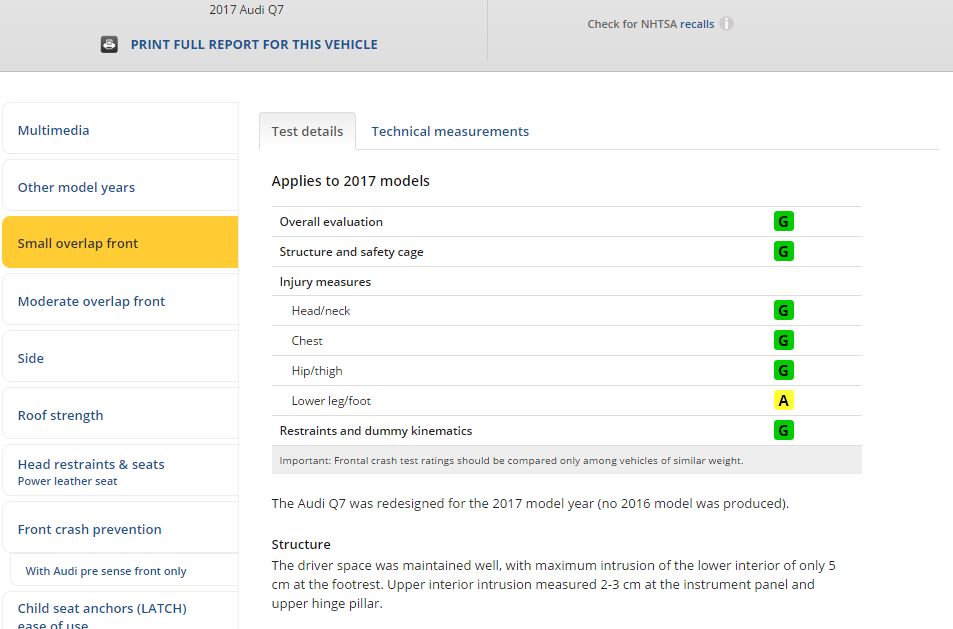Screen dimensions: 953x629
Task: Select With Audi pre sense front only
Action: (124, 571)
